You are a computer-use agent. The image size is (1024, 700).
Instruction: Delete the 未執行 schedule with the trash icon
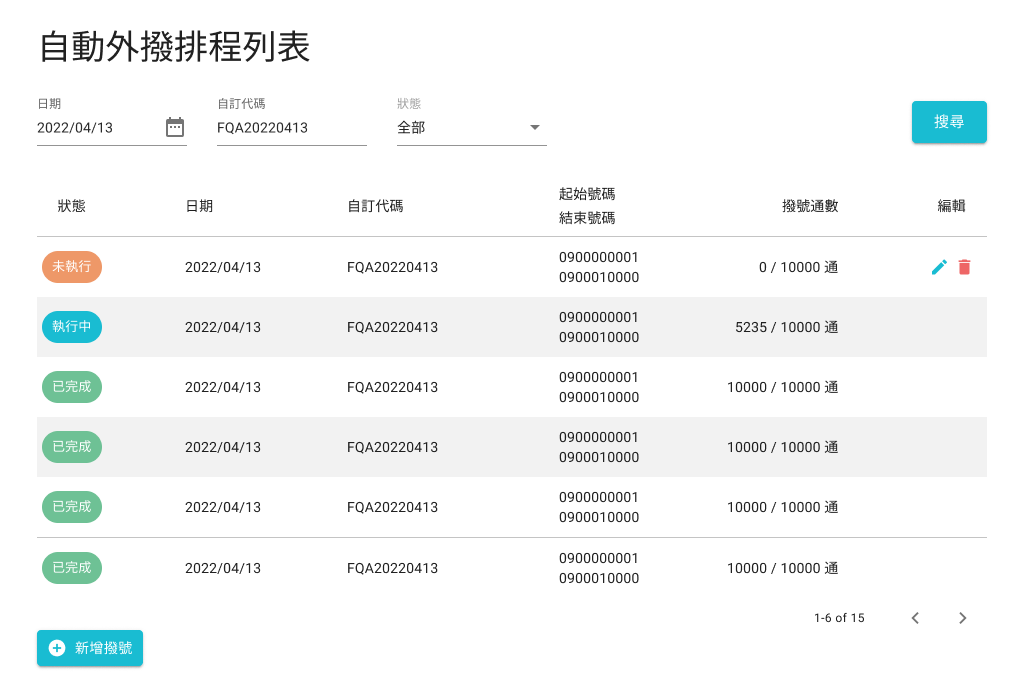pos(964,267)
